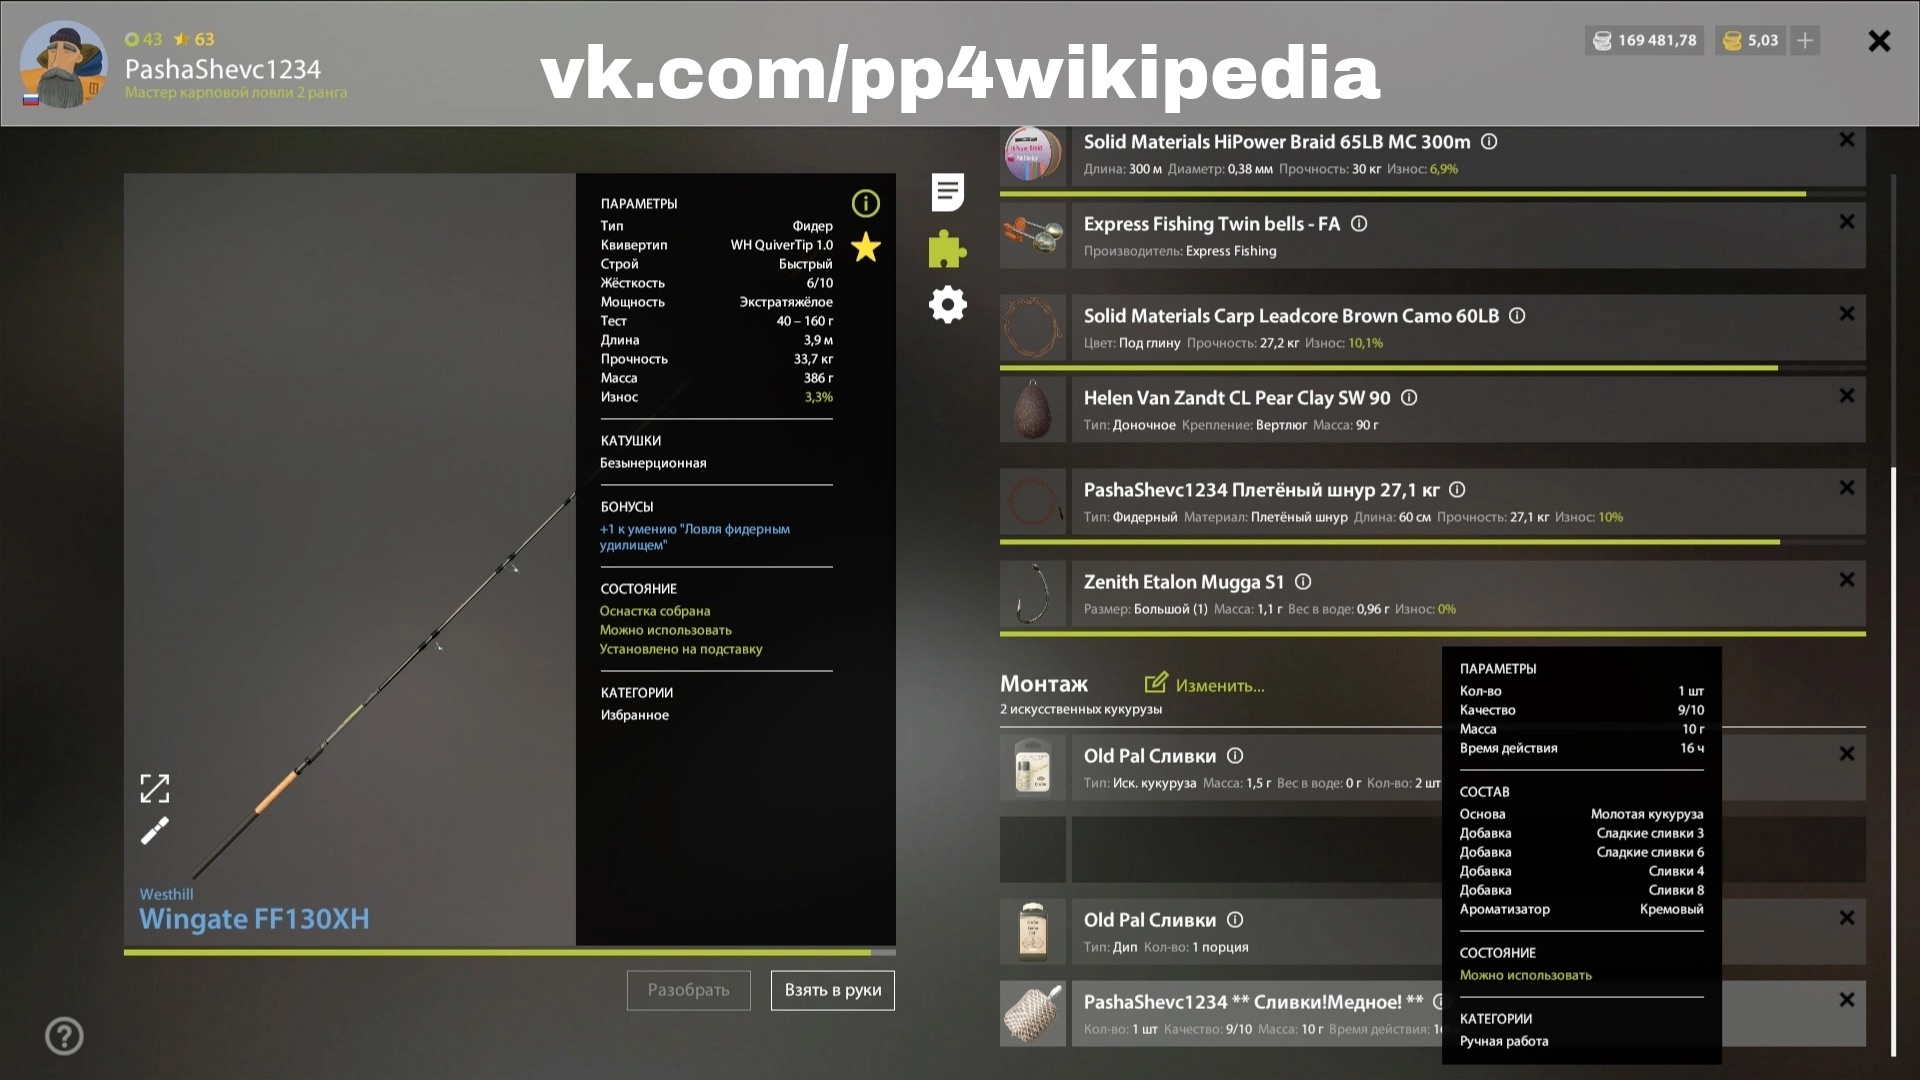
Task: Click the Carp Leadcore coil thumbnail
Action: pyautogui.click(x=1033, y=327)
